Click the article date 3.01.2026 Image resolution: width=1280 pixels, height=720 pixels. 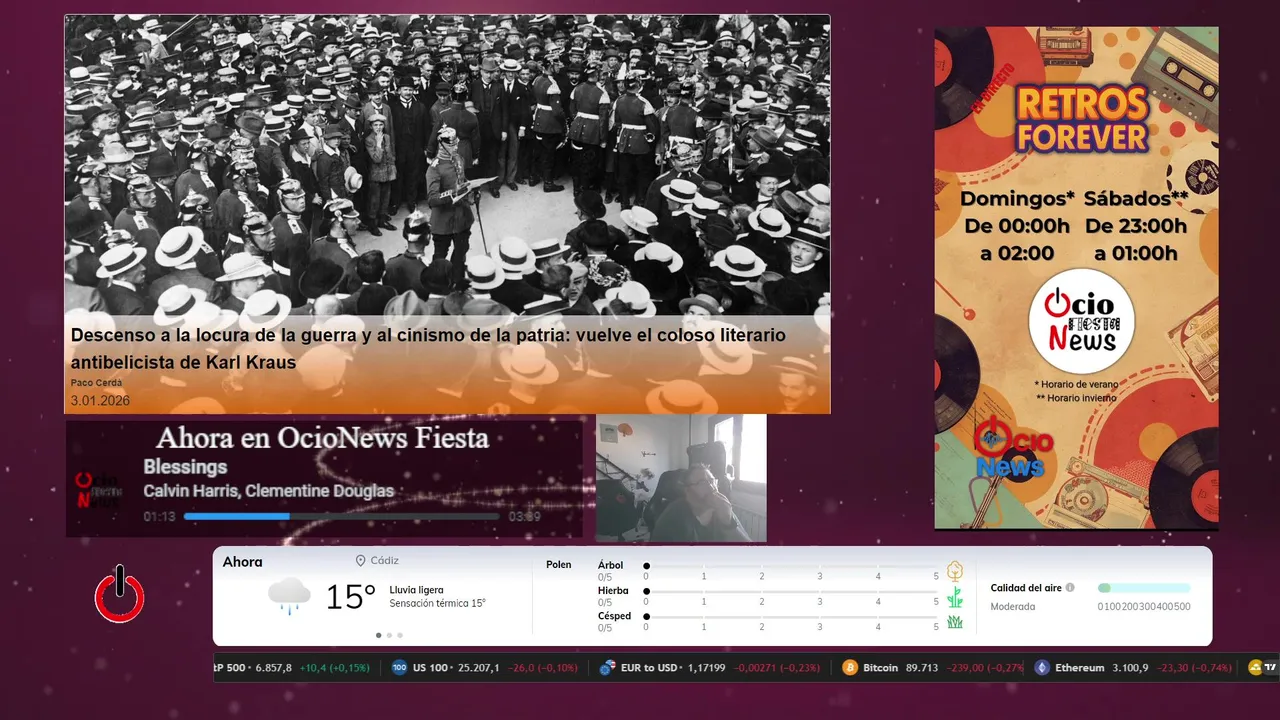(x=100, y=401)
